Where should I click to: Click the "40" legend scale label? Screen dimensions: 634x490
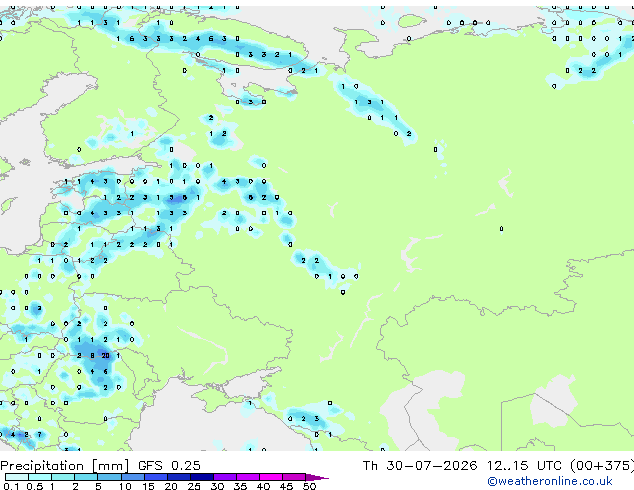pos(263,486)
